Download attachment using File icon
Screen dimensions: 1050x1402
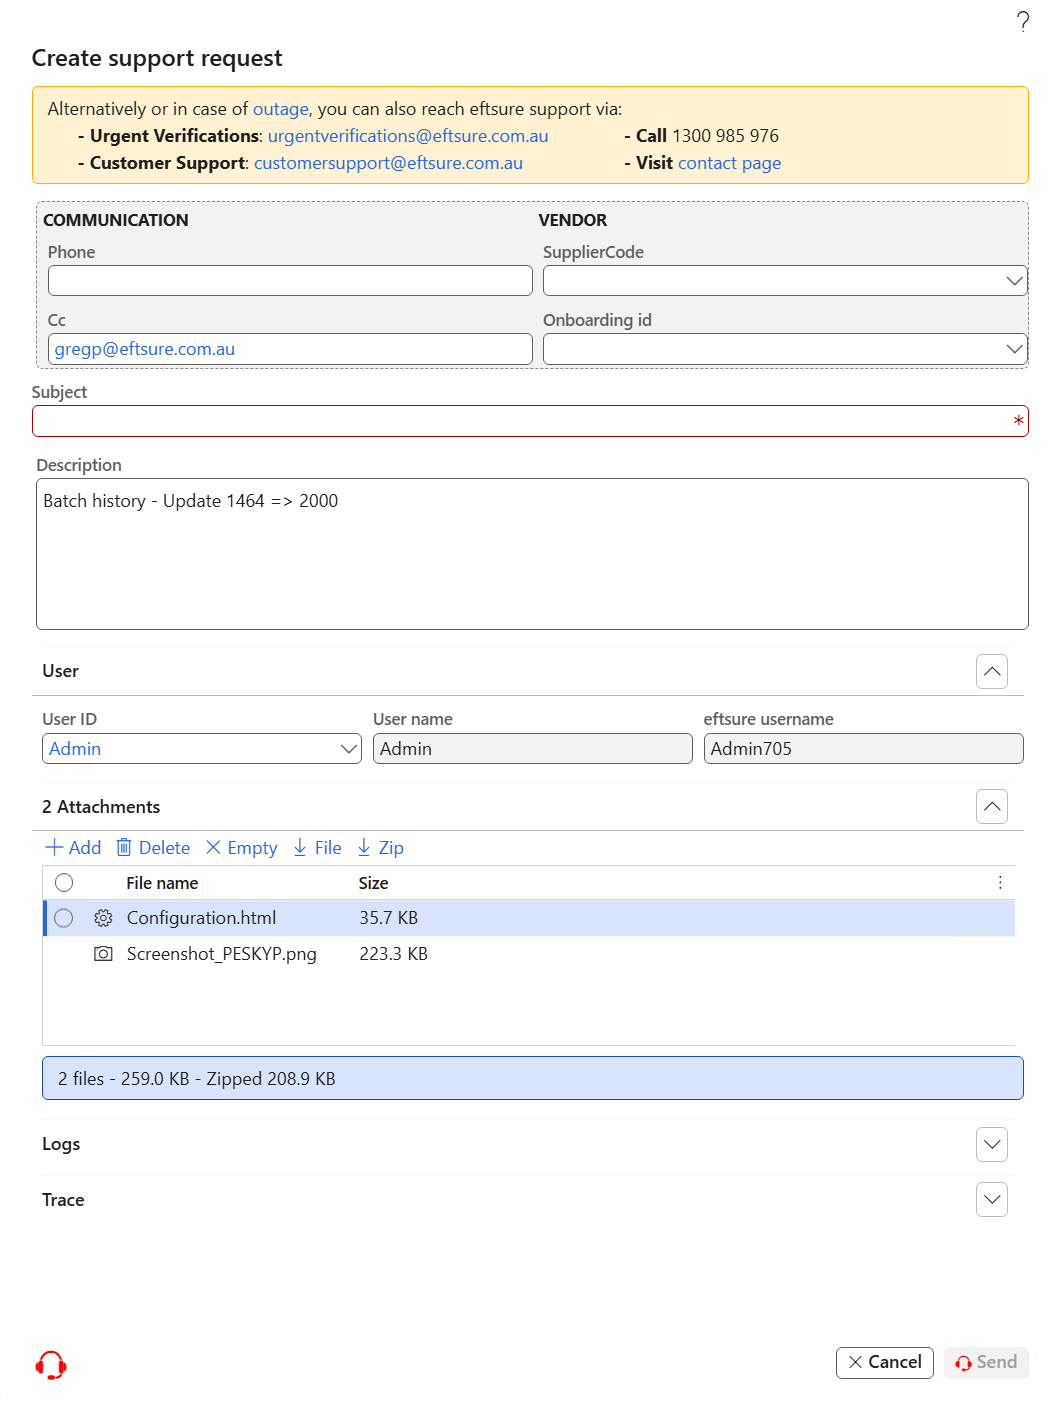pos(300,847)
